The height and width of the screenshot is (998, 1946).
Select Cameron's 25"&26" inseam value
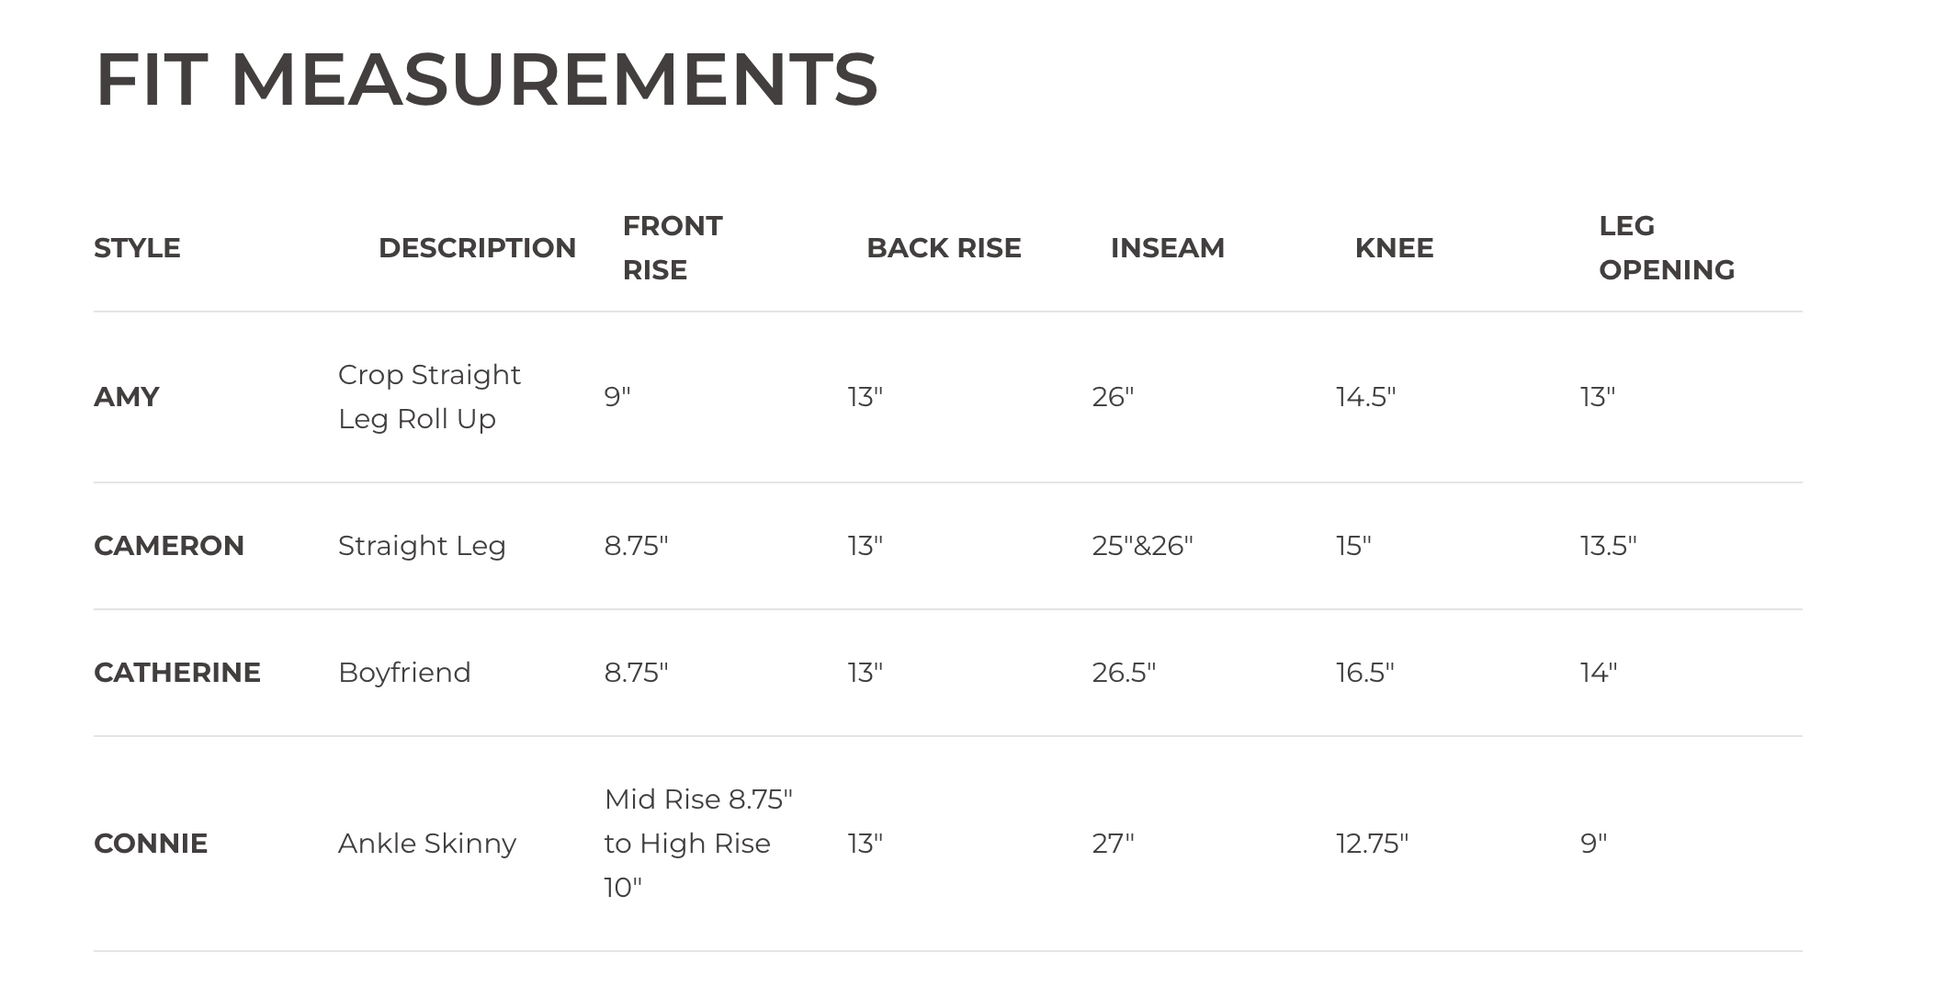(x=1142, y=546)
